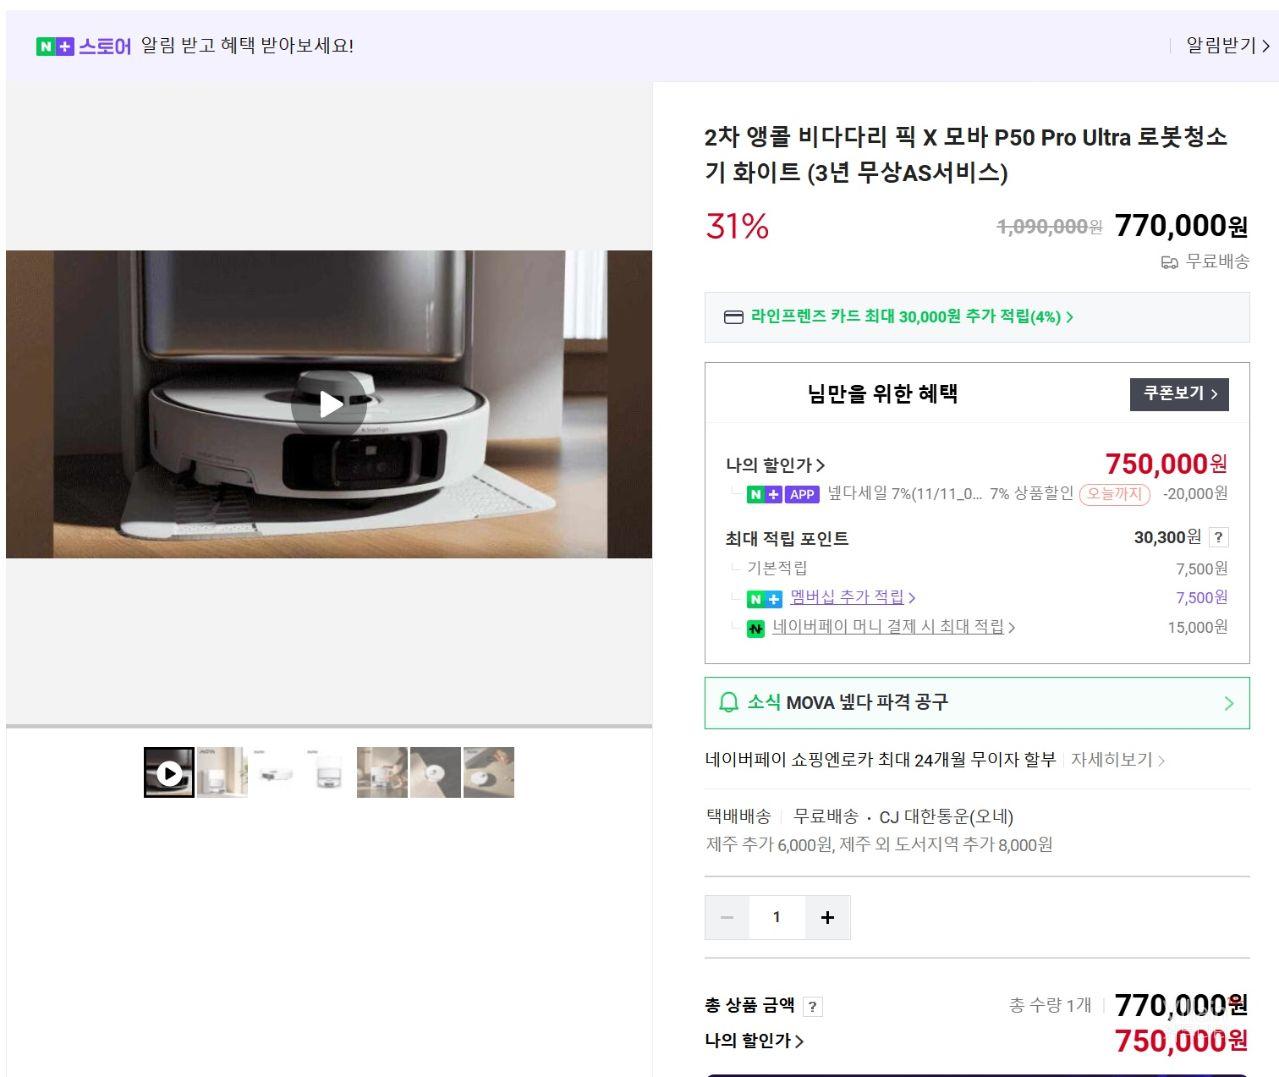
Task: Select the video thumbnail in gallery
Action: point(169,772)
